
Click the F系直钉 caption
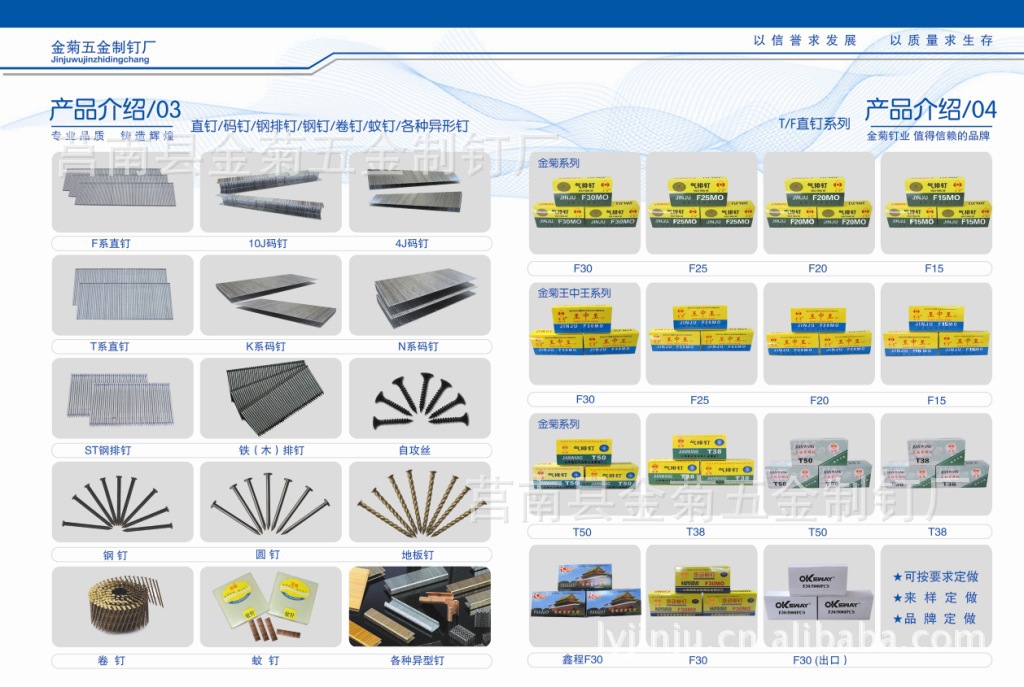point(110,244)
